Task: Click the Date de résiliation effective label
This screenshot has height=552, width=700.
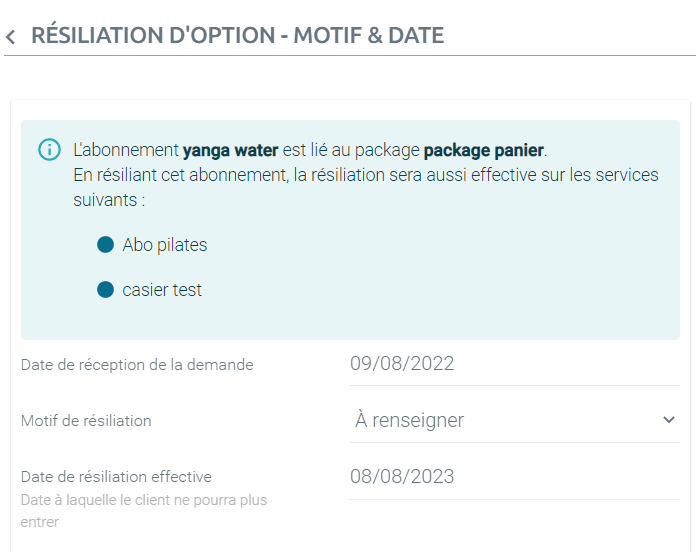Action: click(116, 477)
